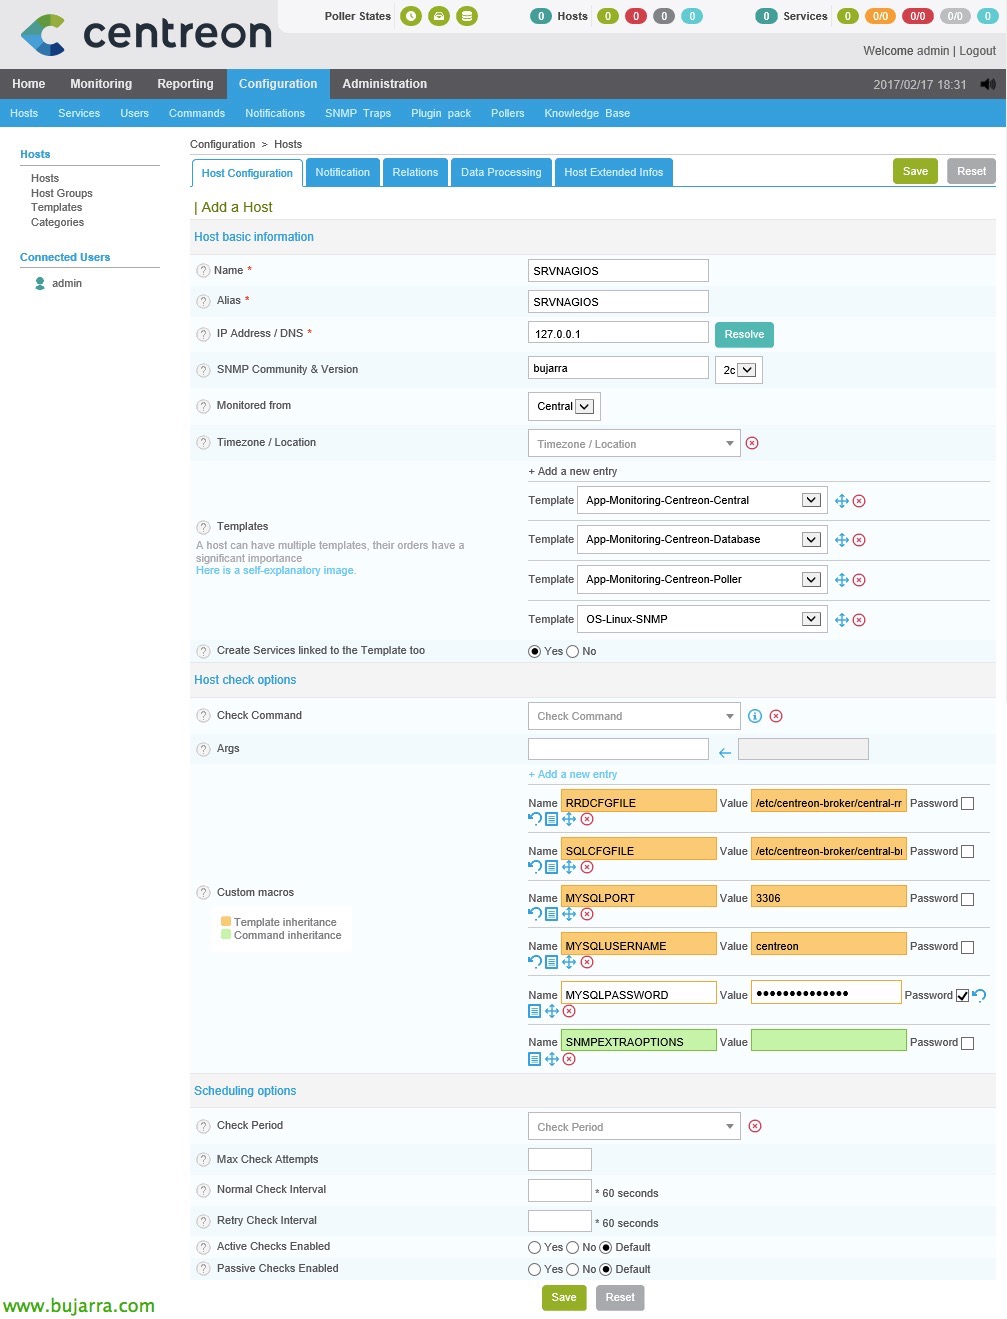The width and height of the screenshot is (1007, 1319).
Task: Click the Logout link
Action: pyautogui.click(x=977, y=51)
